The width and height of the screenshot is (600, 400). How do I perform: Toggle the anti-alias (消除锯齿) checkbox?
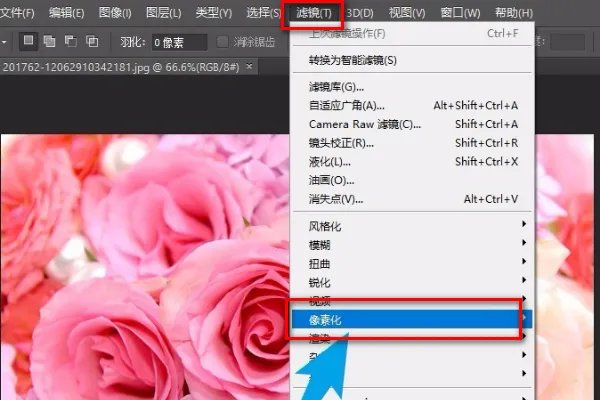(x=222, y=42)
